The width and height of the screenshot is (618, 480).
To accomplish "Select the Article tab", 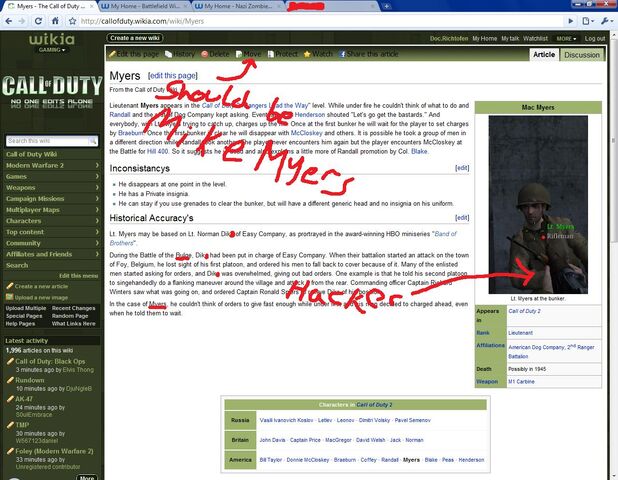I will pos(544,54).
